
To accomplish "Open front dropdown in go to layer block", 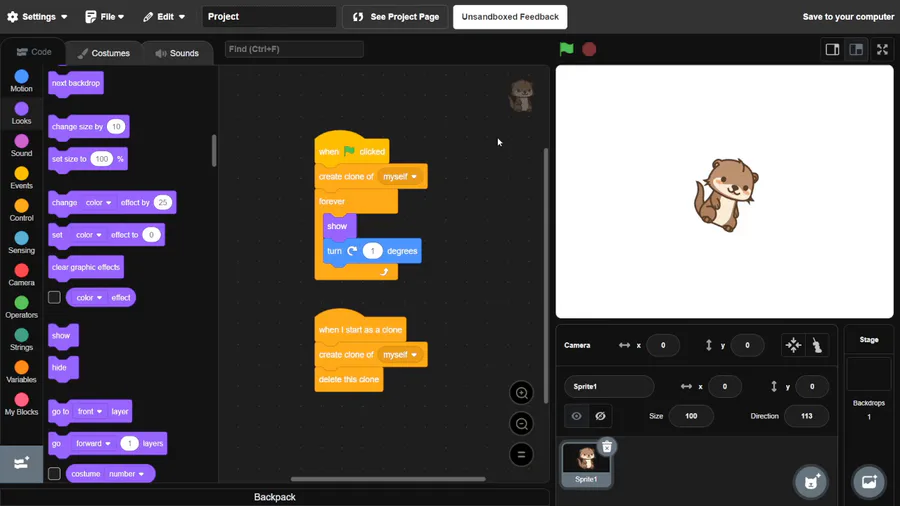I will 90,411.
